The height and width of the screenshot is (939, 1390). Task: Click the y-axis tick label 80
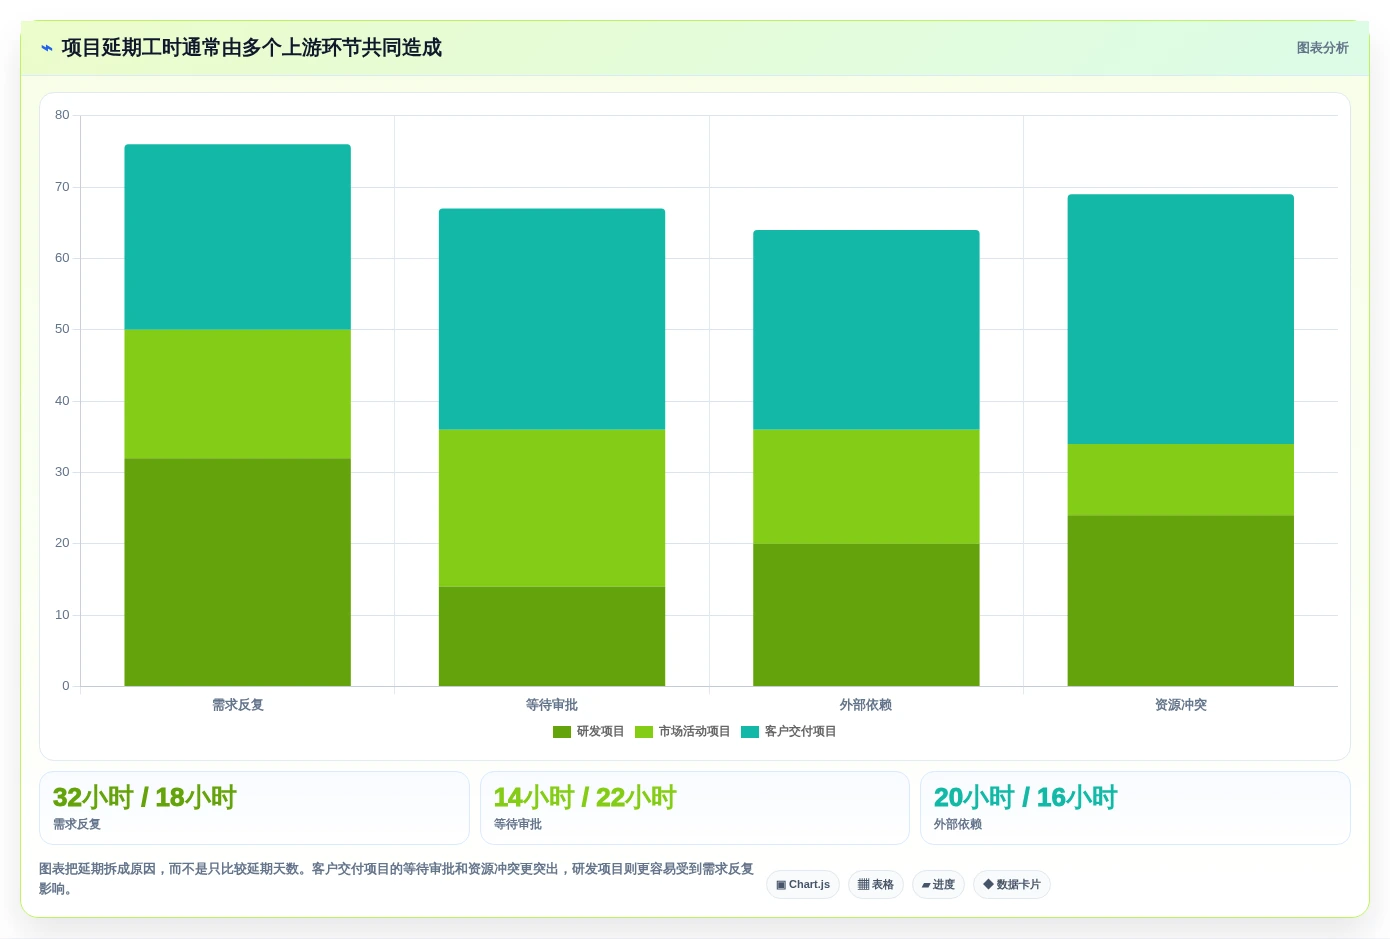pyautogui.click(x=62, y=115)
